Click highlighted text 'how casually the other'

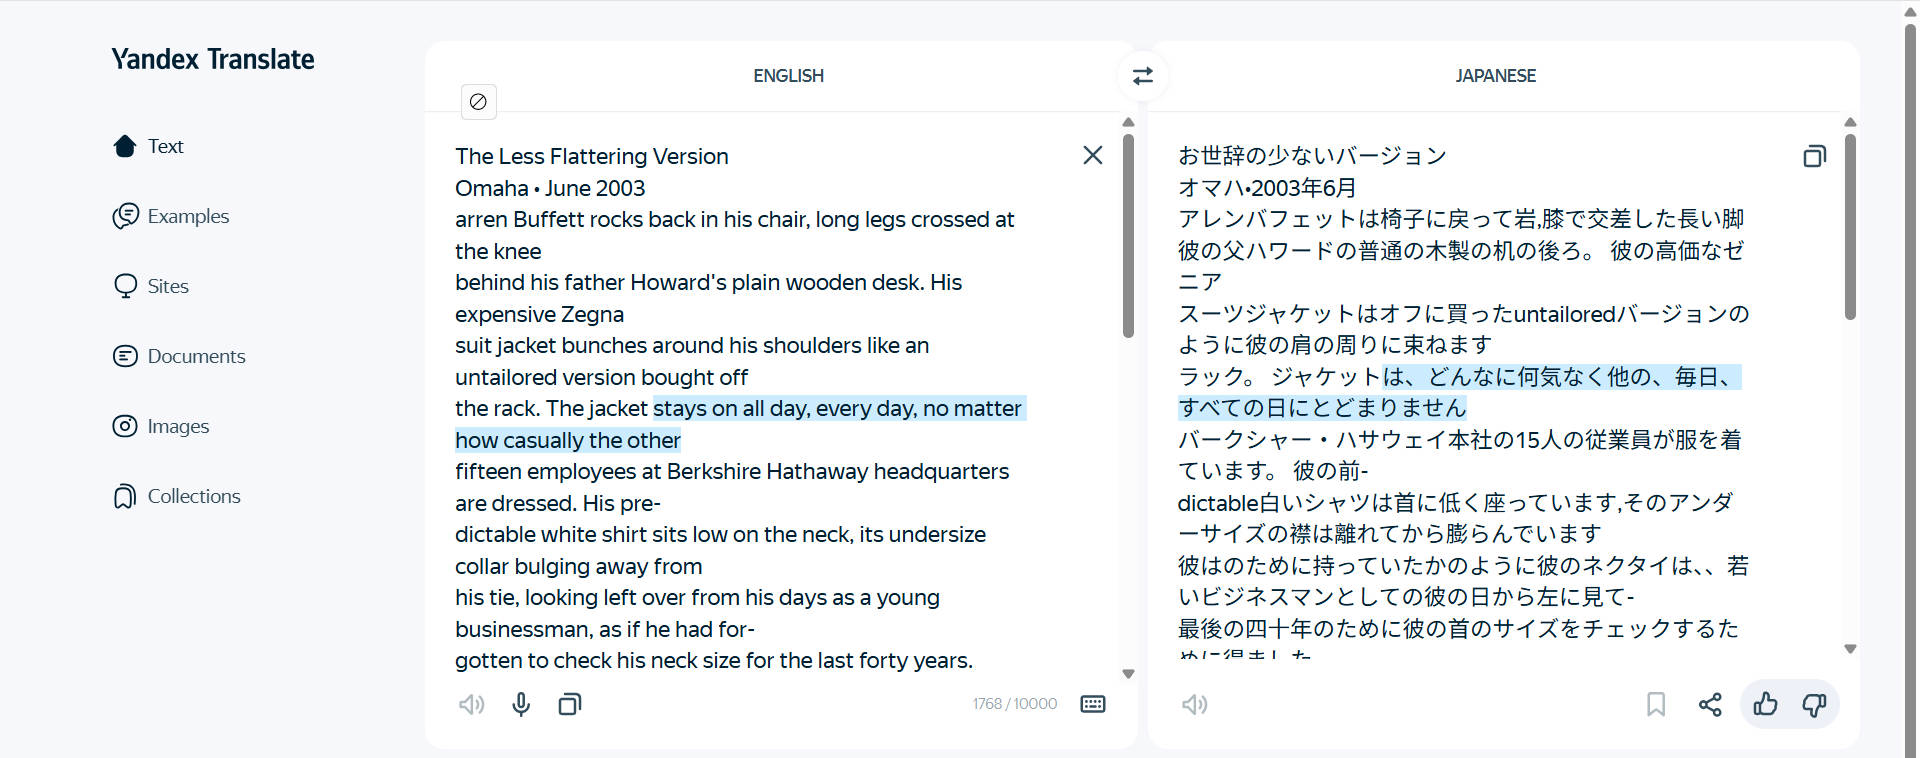[568, 440]
